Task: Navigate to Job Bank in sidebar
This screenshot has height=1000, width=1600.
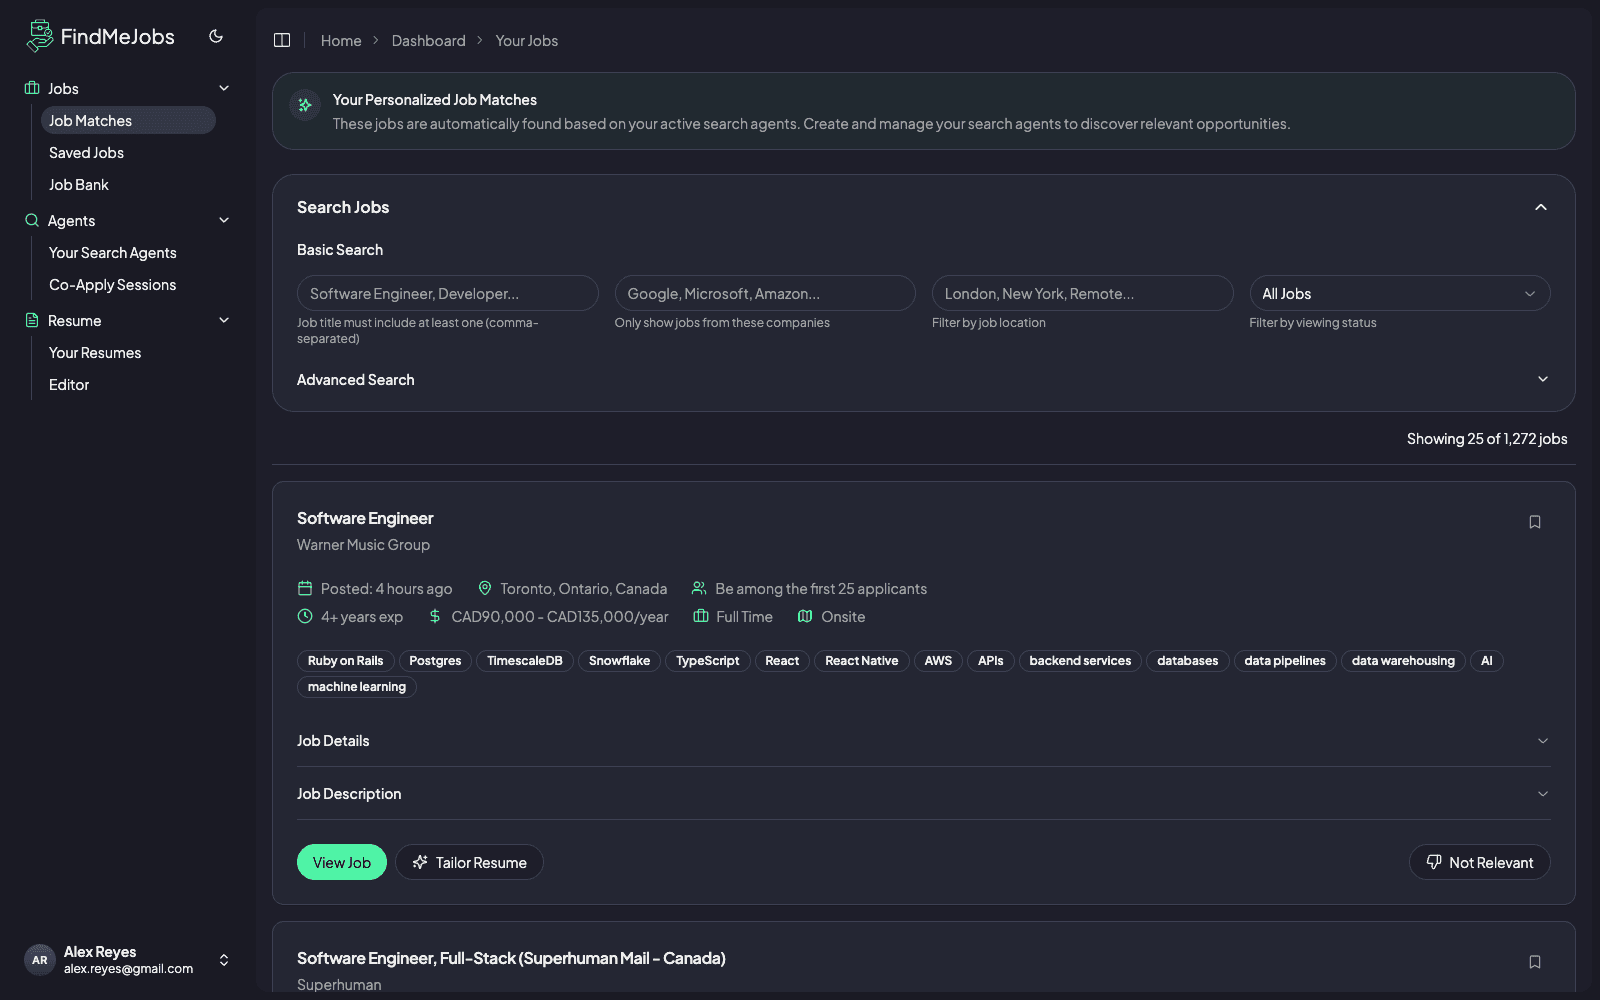Action: click(x=78, y=184)
